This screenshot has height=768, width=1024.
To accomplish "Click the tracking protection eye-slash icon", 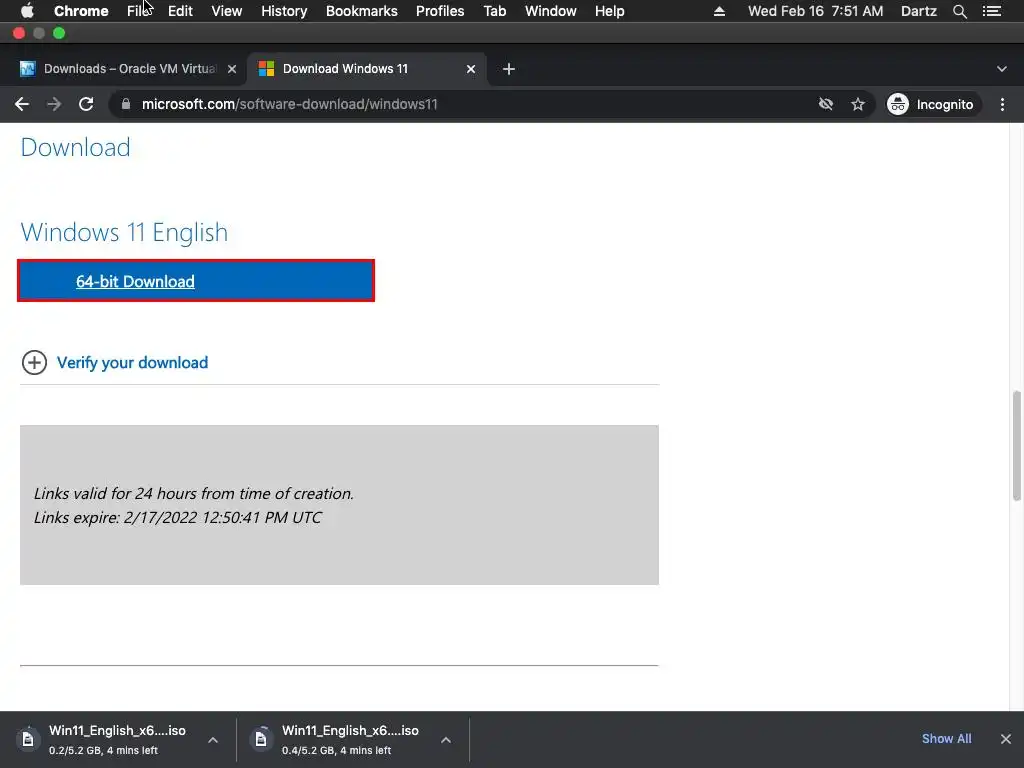I will 826,104.
